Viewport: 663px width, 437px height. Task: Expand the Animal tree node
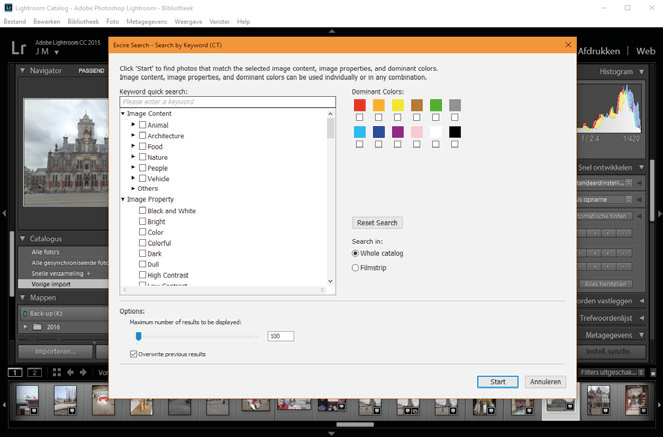pos(133,125)
